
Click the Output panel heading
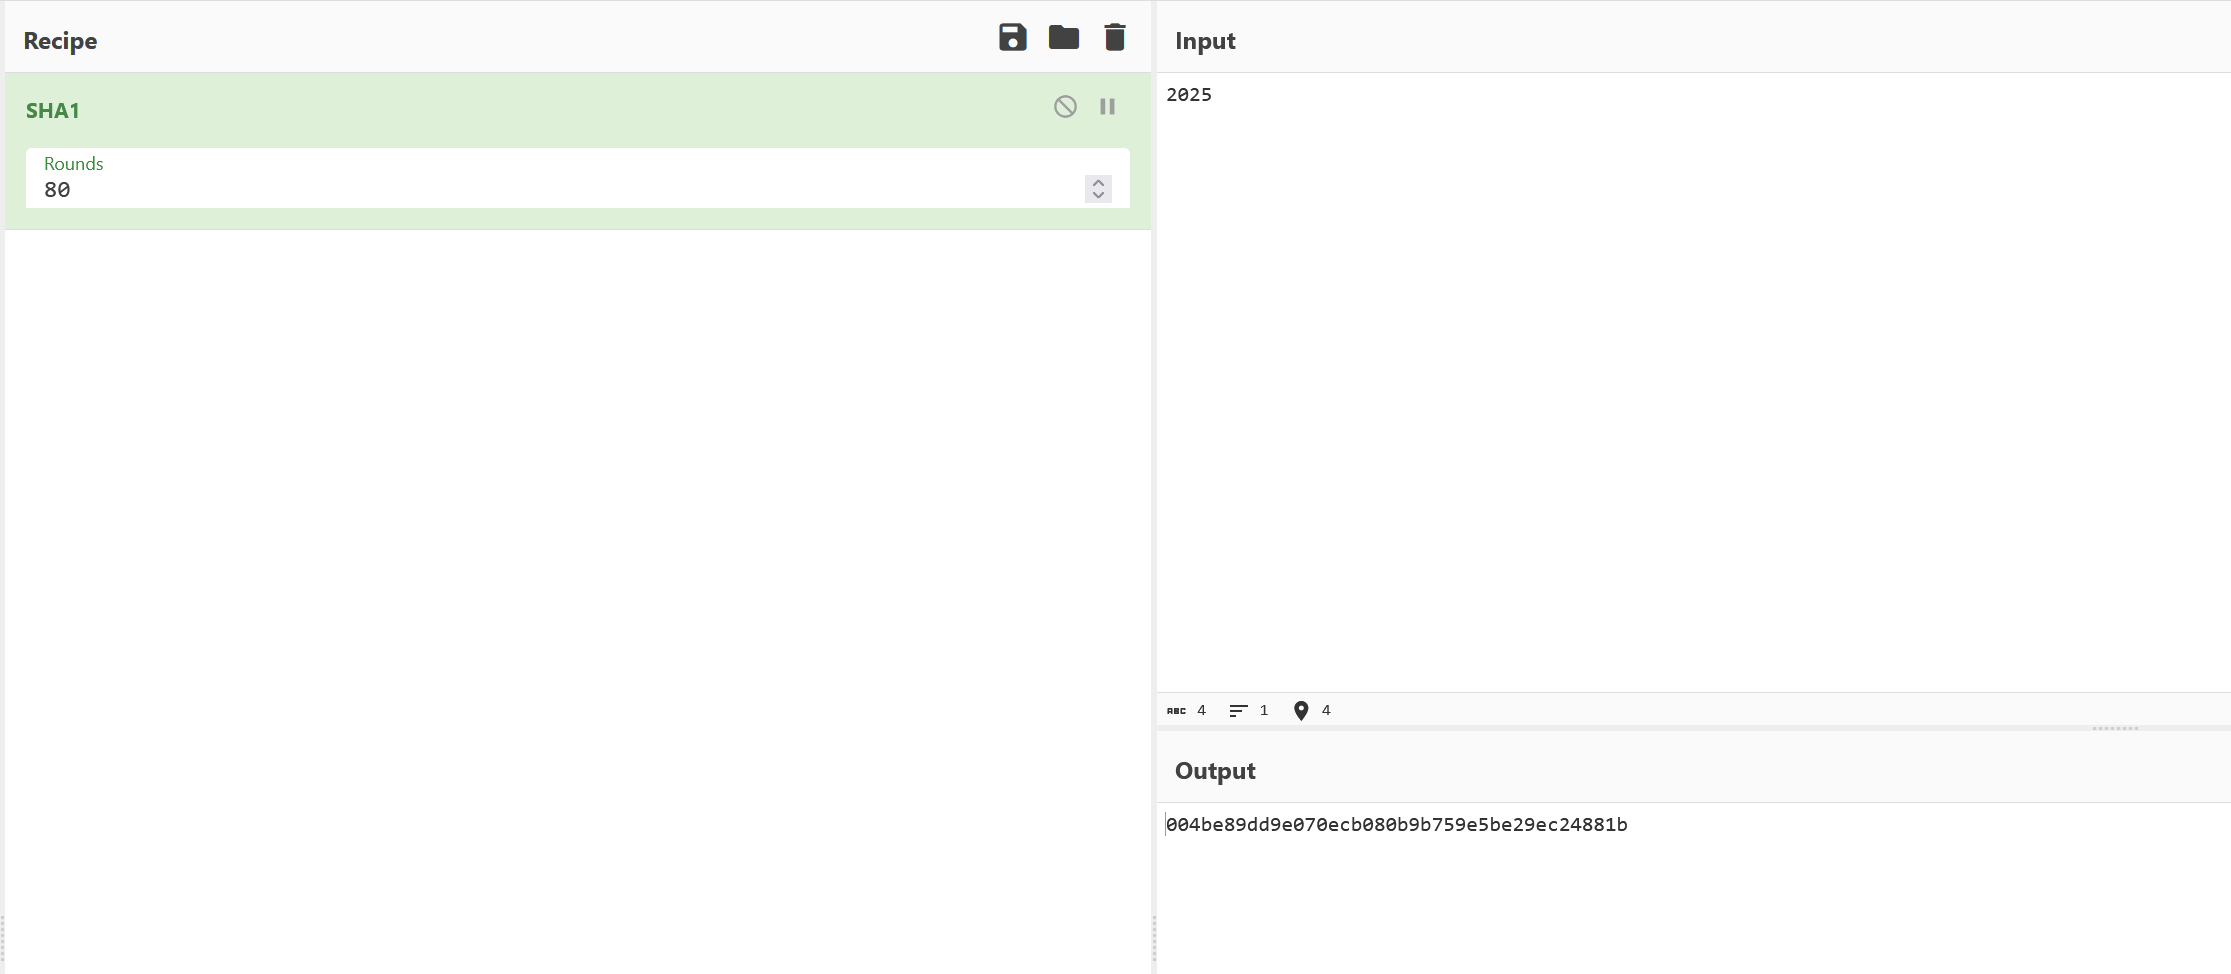pos(1215,771)
